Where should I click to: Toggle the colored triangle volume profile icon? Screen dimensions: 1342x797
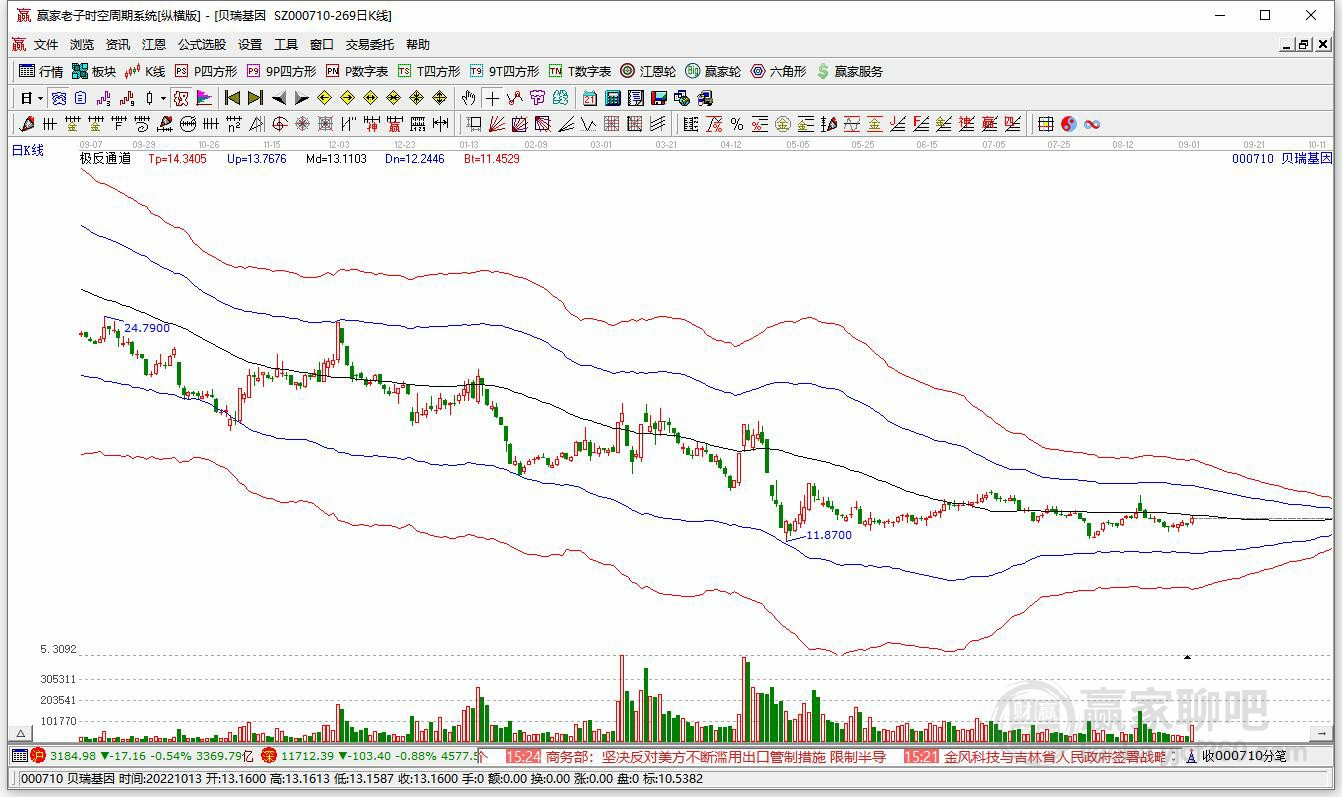point(204,98)
